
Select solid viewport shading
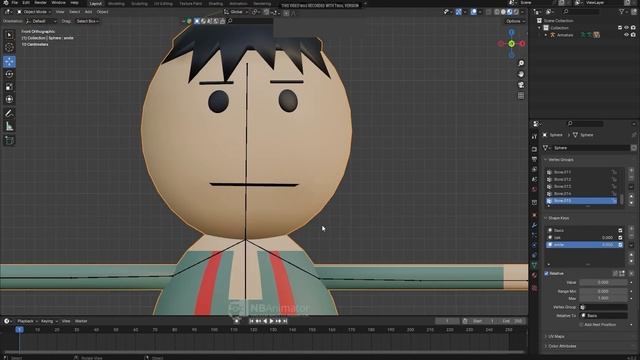pos(503,12)
